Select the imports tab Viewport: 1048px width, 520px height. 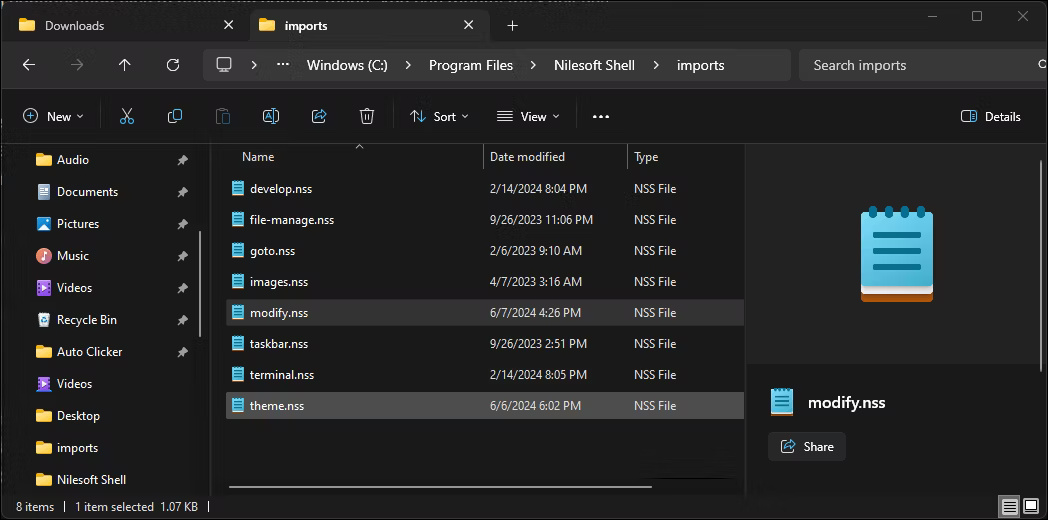pos(370,25)
